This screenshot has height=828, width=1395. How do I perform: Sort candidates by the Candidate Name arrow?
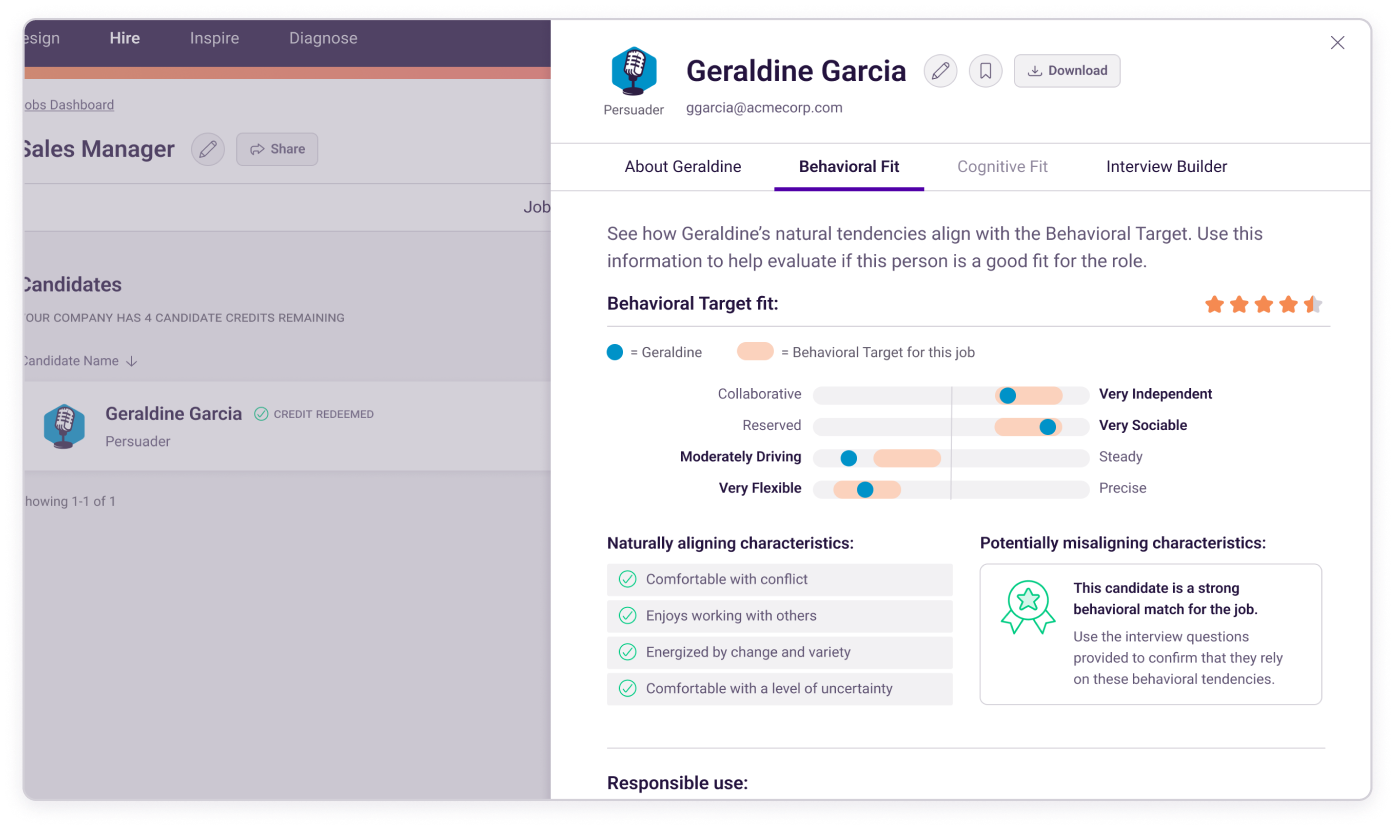point(132,361)
